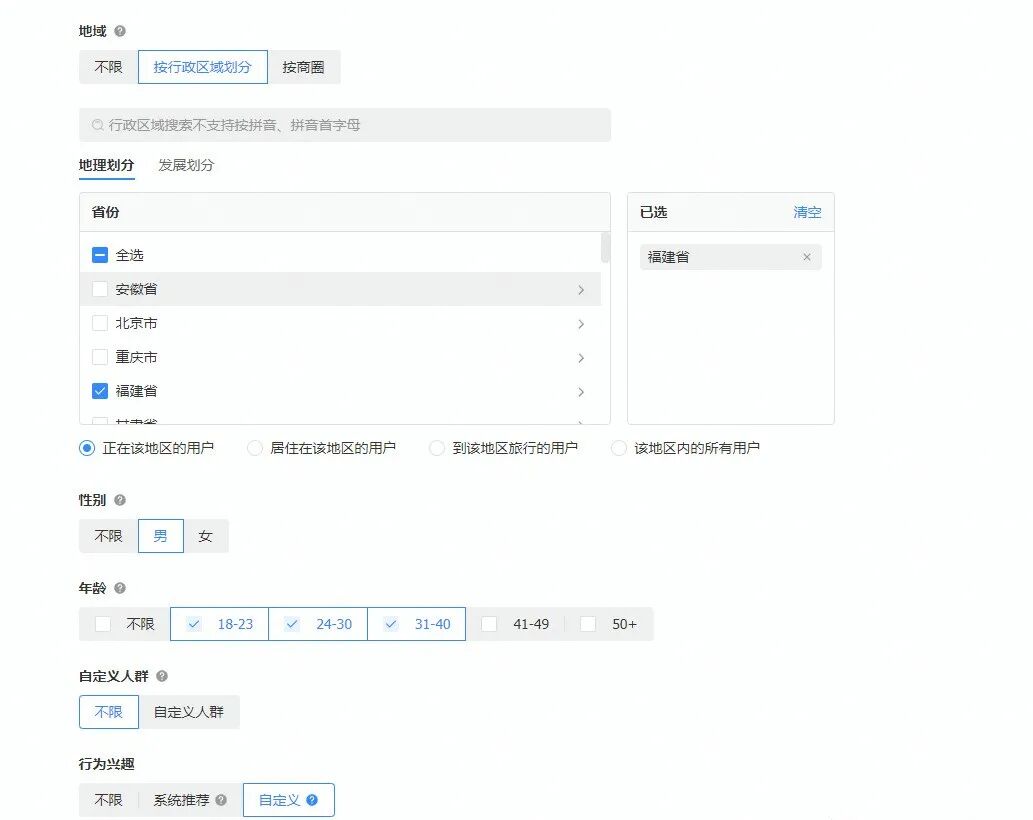Open the help icon beside 年龄
This screenshot has width=1033, height=820.
pyautogui.click(x=119, y=589)
